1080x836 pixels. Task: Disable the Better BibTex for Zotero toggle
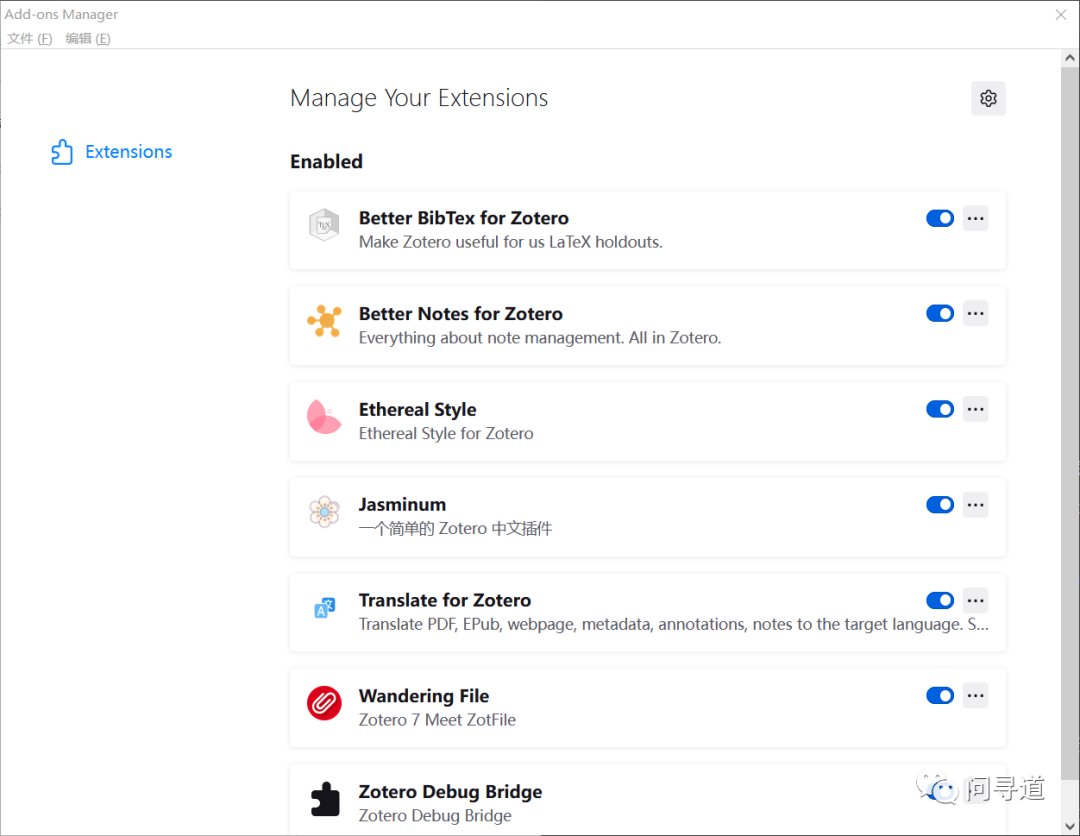940,218
